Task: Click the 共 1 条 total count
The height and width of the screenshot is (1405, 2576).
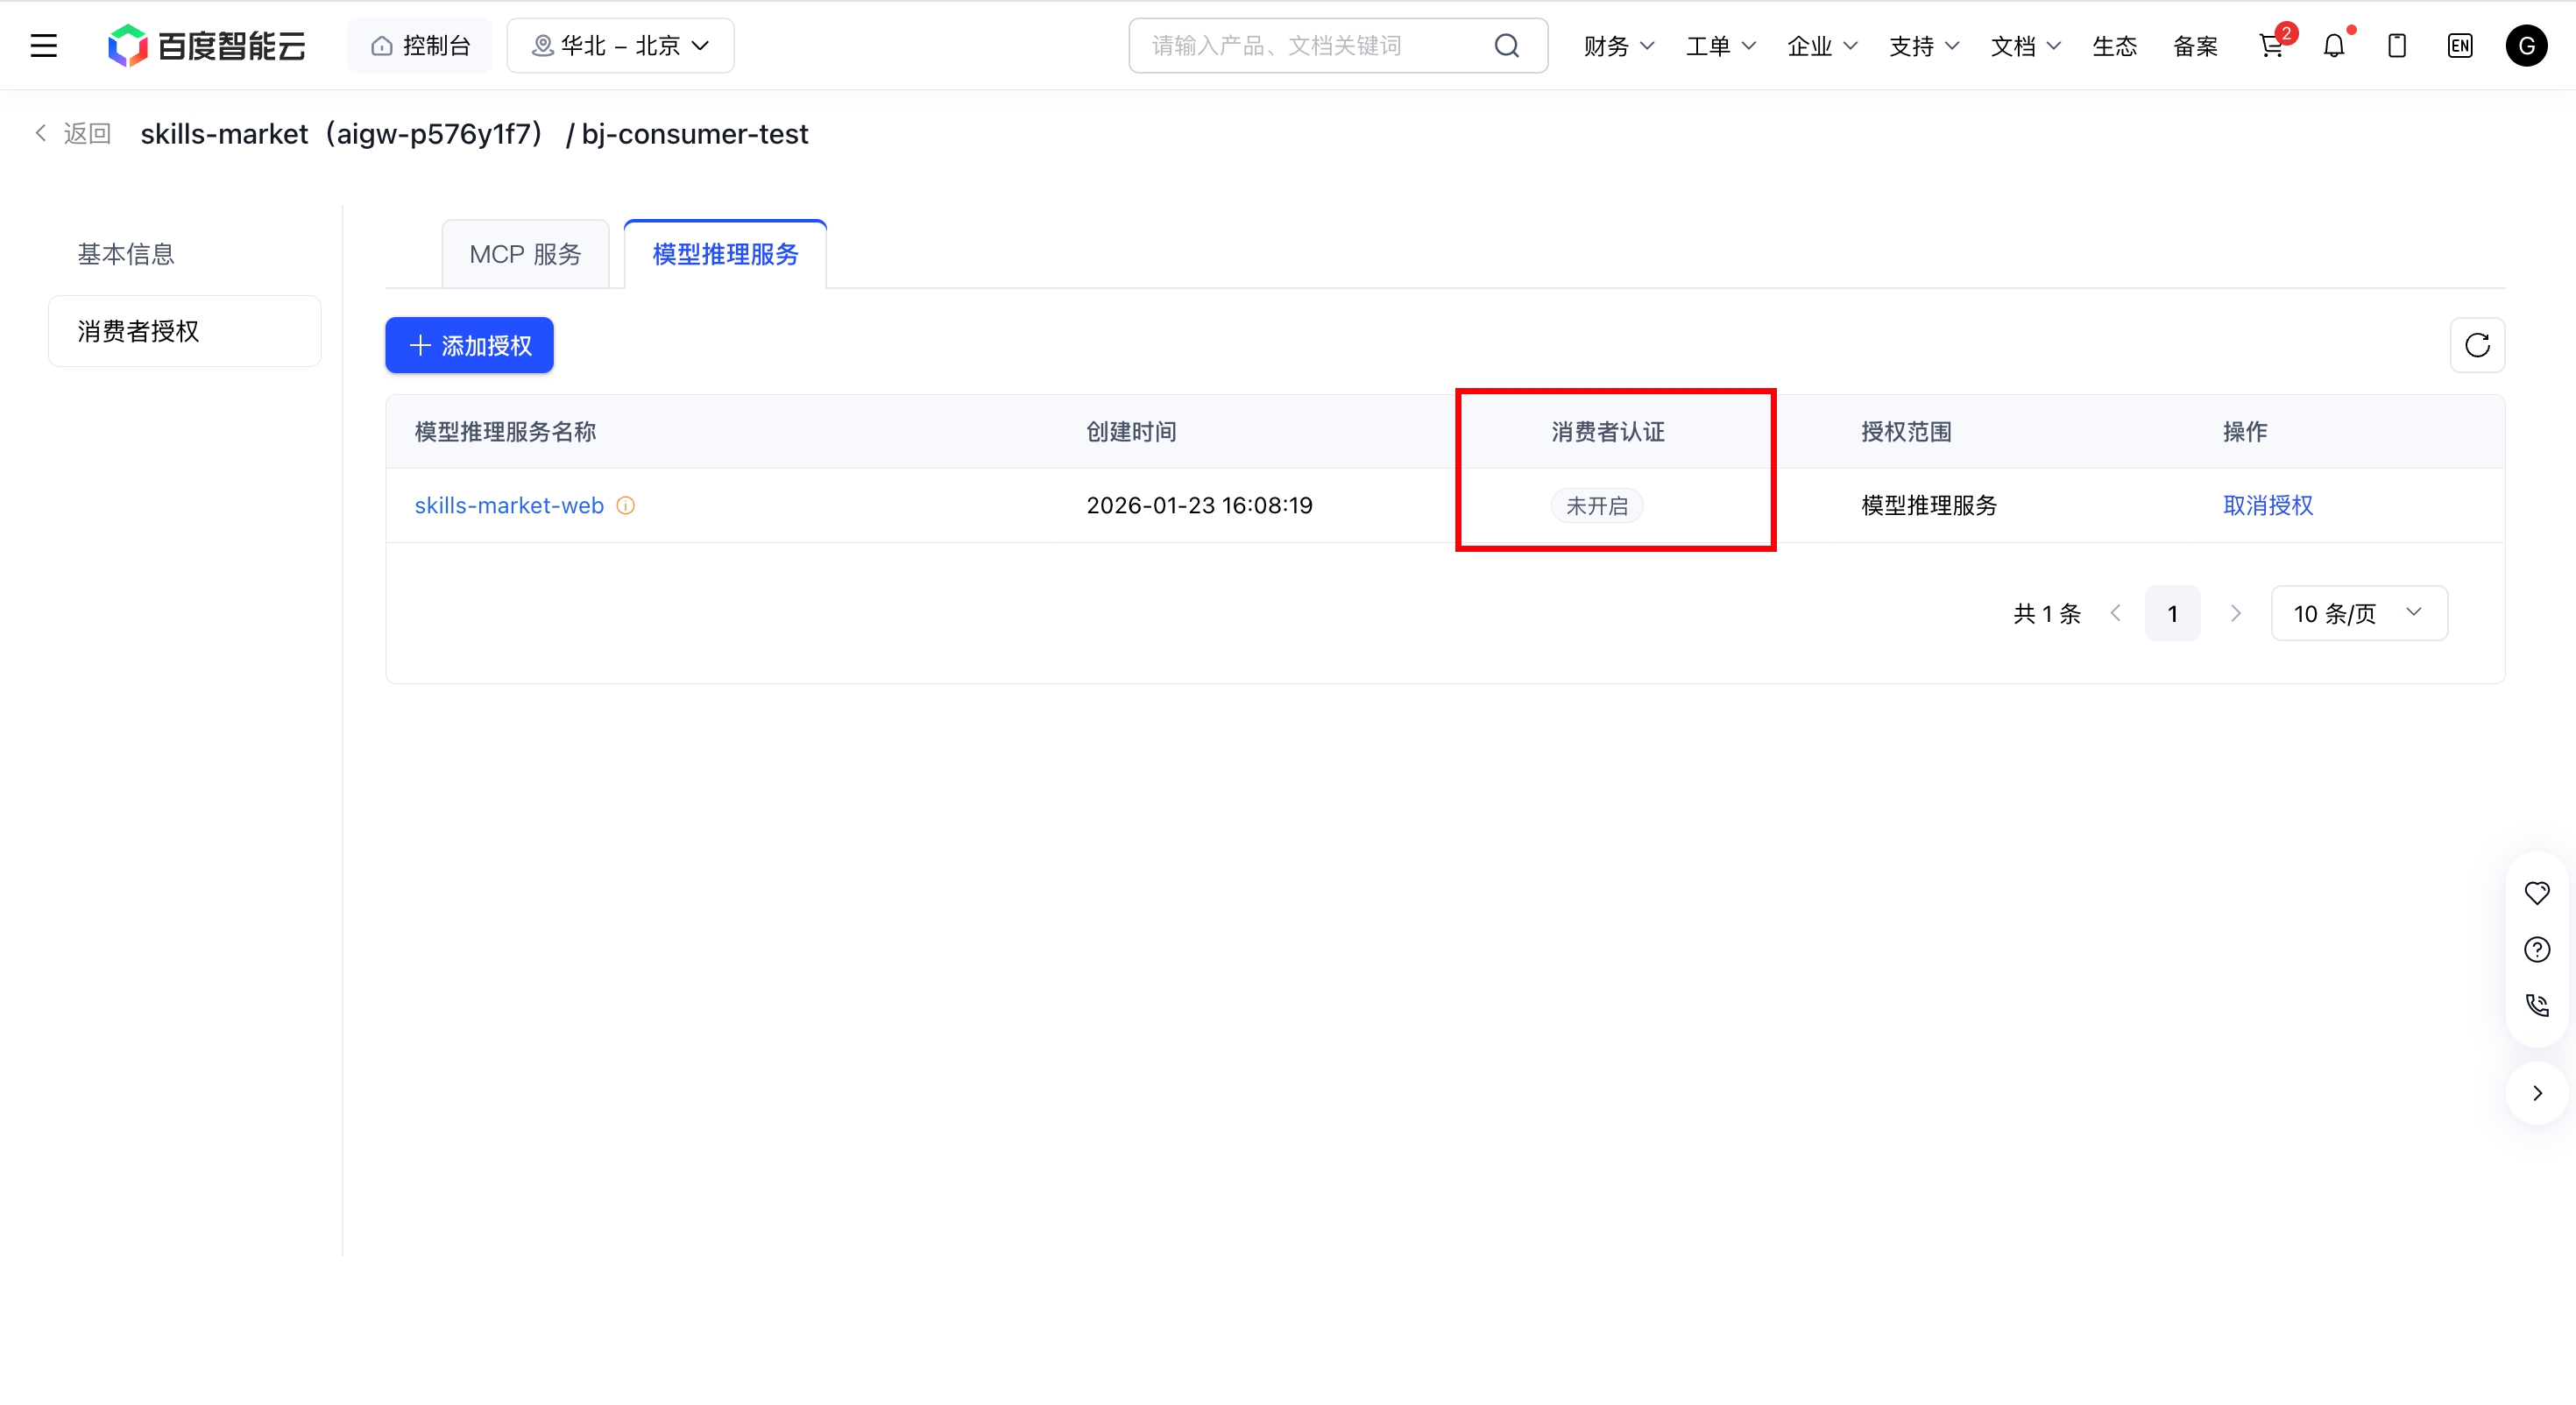Action: (x=2046, y=613)
